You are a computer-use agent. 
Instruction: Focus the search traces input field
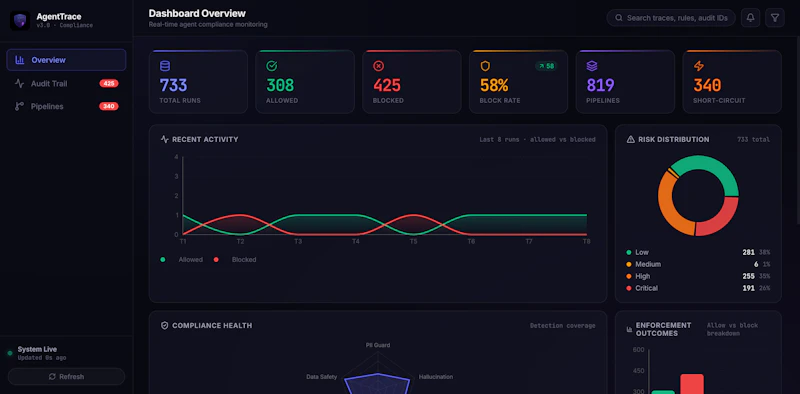[x=671, y=18]
